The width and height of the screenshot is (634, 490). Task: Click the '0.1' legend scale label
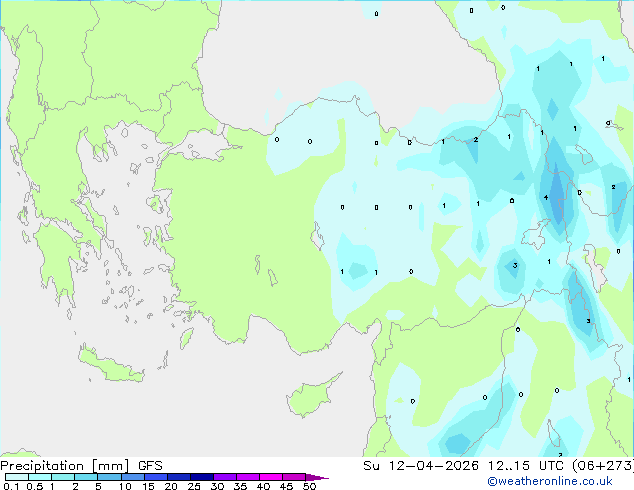click(11, 486)
